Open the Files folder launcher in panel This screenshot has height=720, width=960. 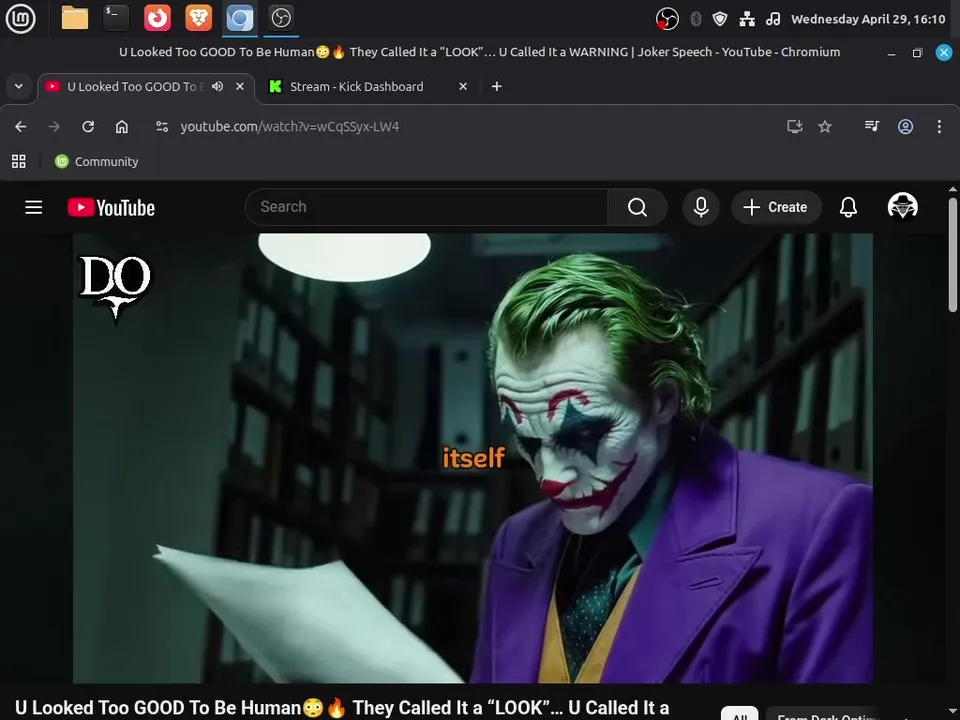75,18
